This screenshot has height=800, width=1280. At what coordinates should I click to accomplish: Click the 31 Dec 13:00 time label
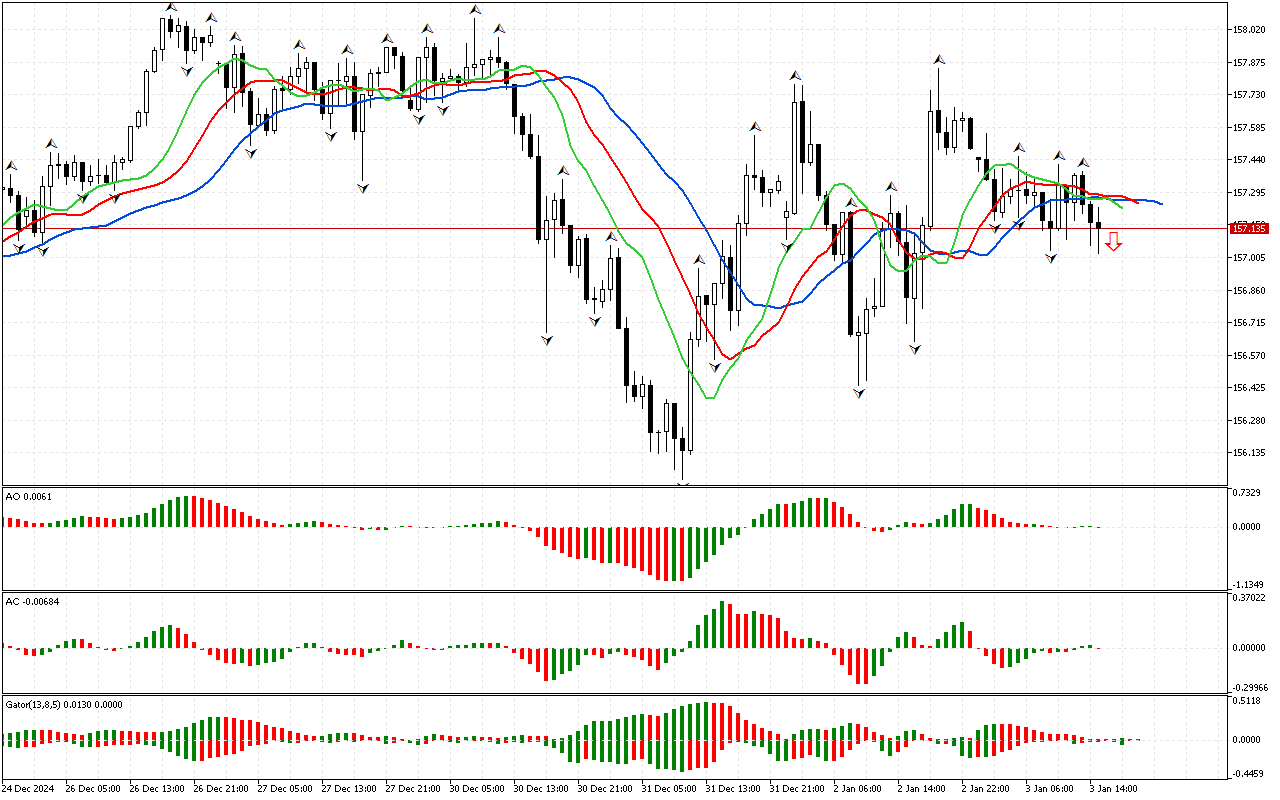733,789
